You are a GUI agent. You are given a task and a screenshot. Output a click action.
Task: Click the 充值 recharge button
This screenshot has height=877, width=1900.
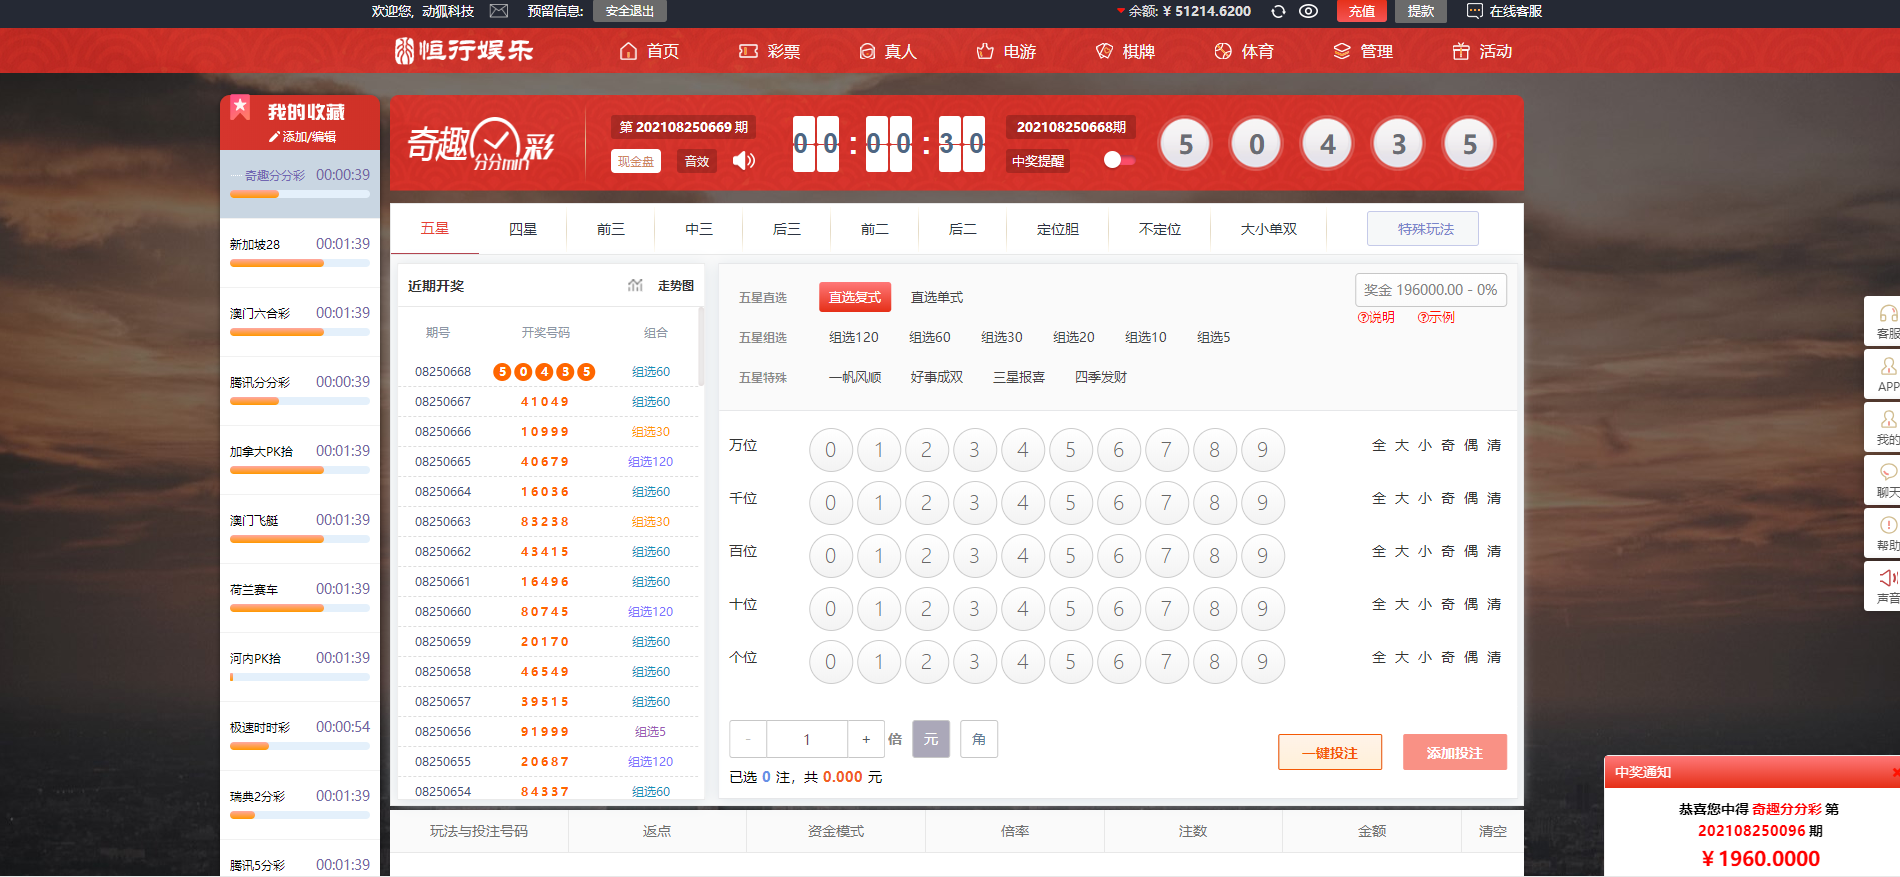tap(1361, 11)
